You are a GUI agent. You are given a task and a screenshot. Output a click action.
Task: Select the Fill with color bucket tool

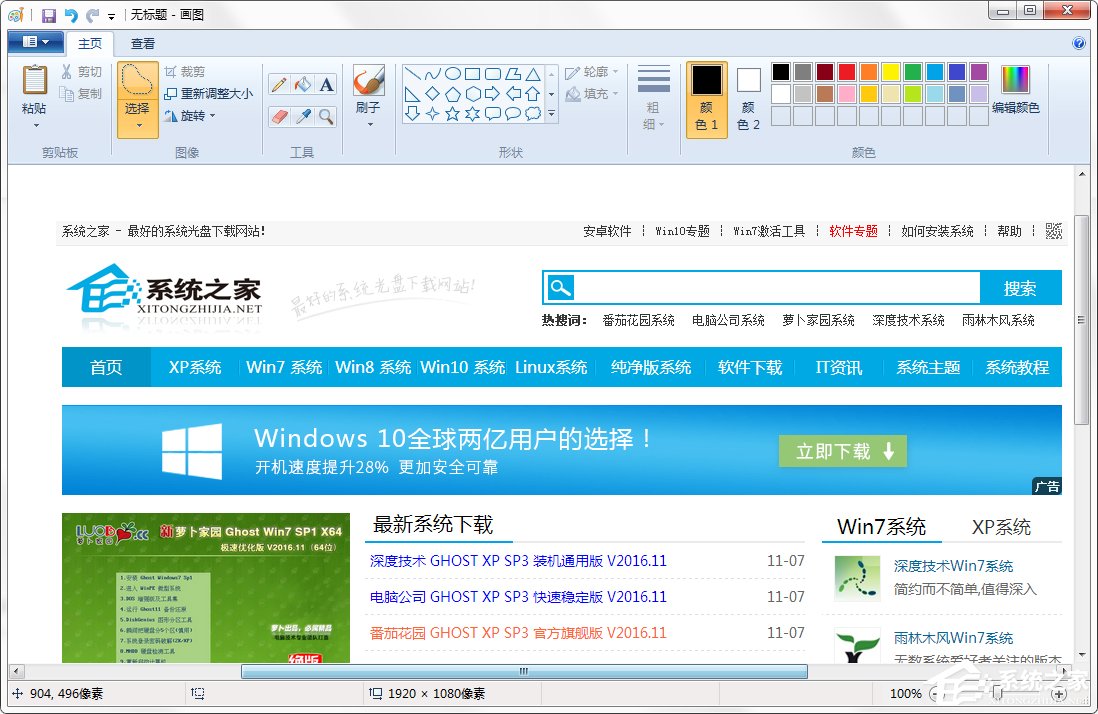(x=303, y=84)
